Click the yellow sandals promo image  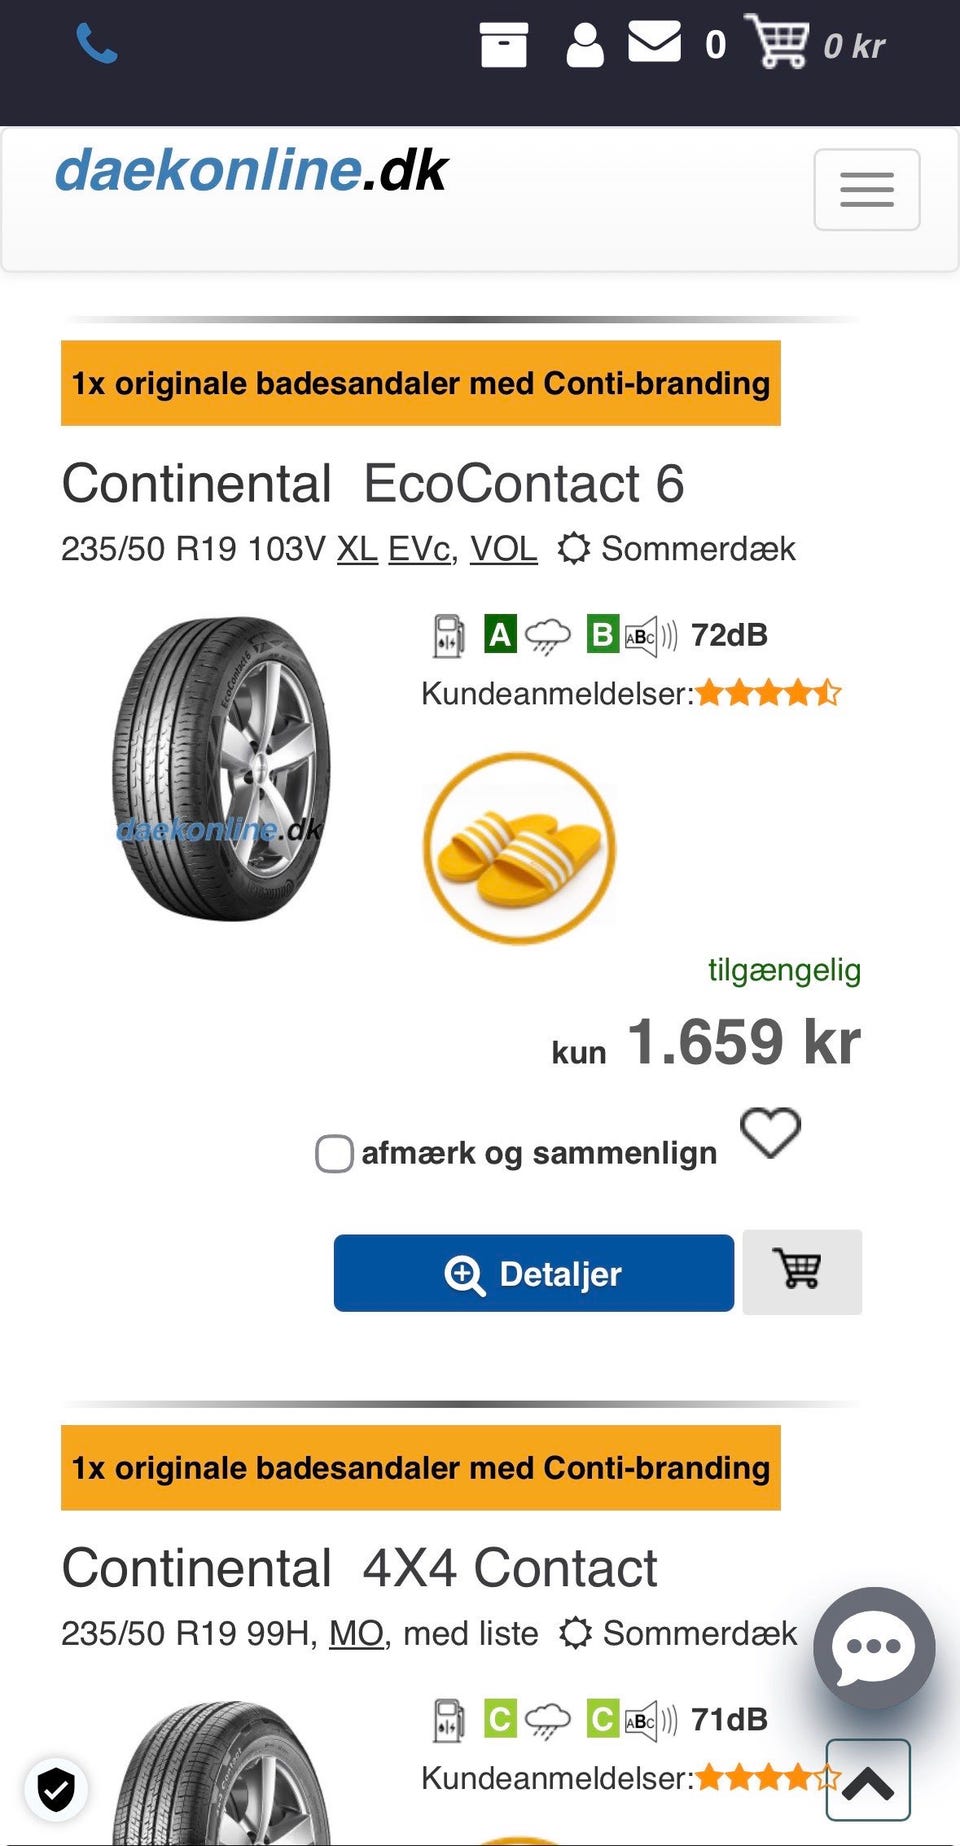(x=519, y=848)
